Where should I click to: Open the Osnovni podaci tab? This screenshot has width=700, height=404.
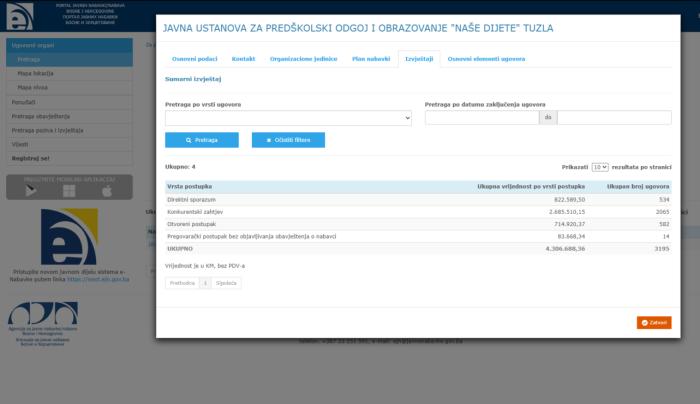[x=195, y=59]
